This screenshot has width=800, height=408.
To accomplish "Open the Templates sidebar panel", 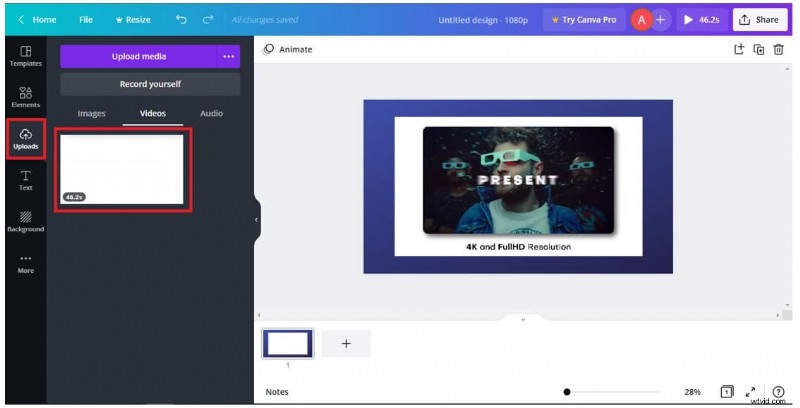I will pyautogui.click(x=26, y=56).
